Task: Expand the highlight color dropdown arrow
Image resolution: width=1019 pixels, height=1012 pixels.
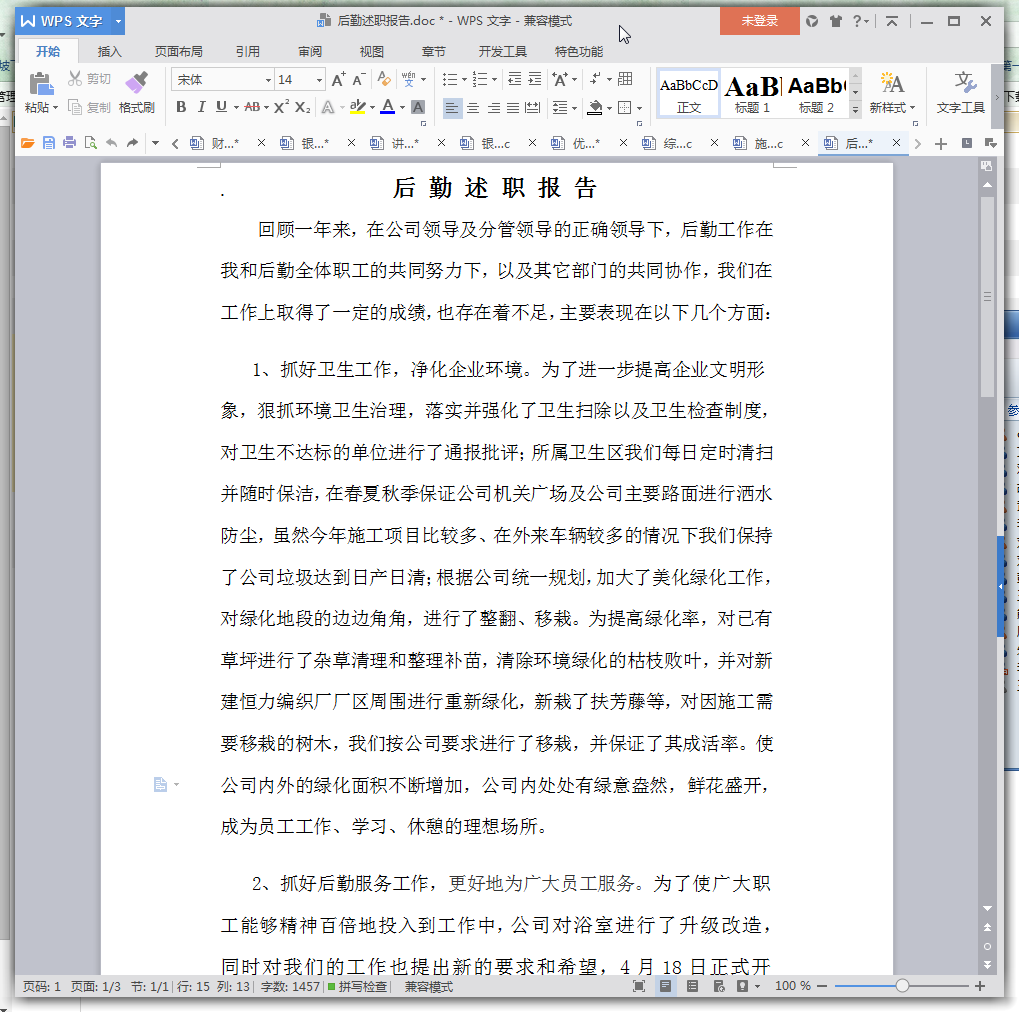Action: [372, 107]
